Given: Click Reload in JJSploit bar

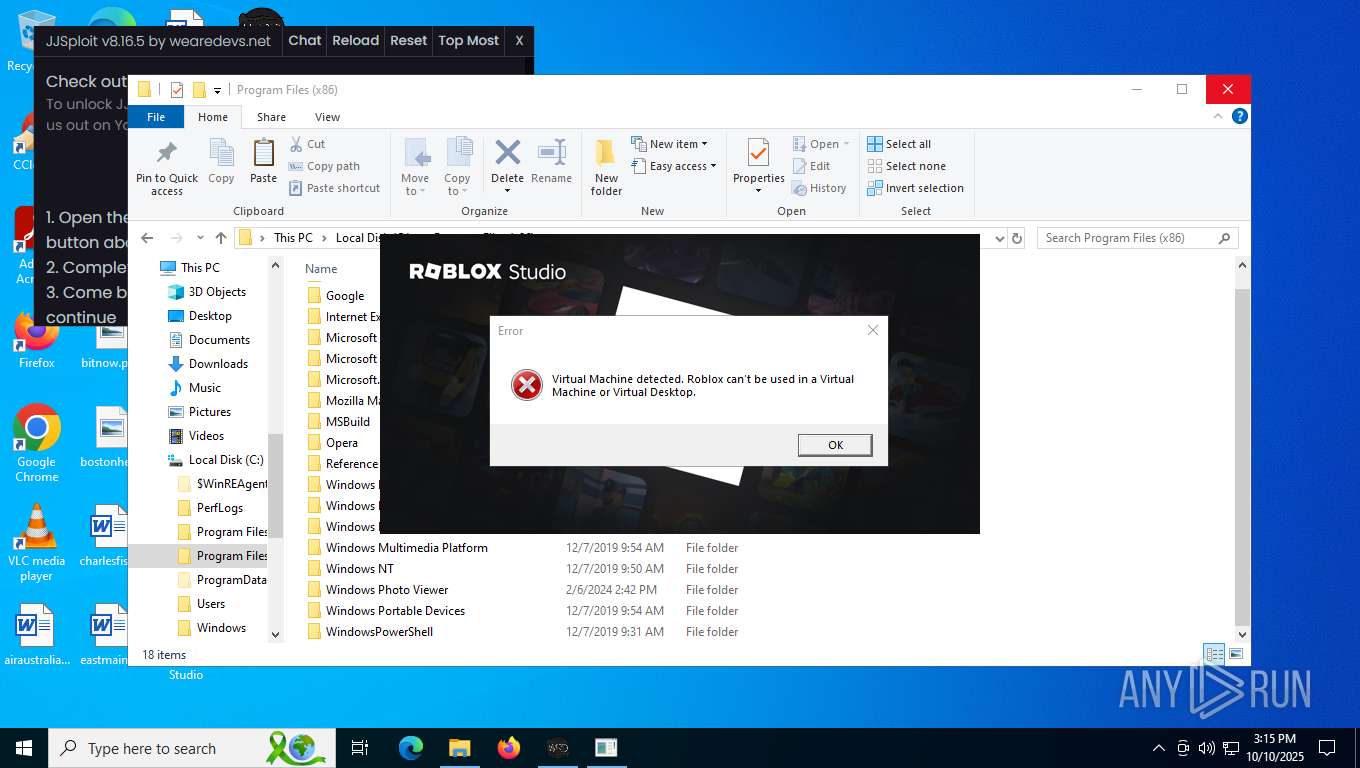Looking at the screenshot, I should coord(356,41).
